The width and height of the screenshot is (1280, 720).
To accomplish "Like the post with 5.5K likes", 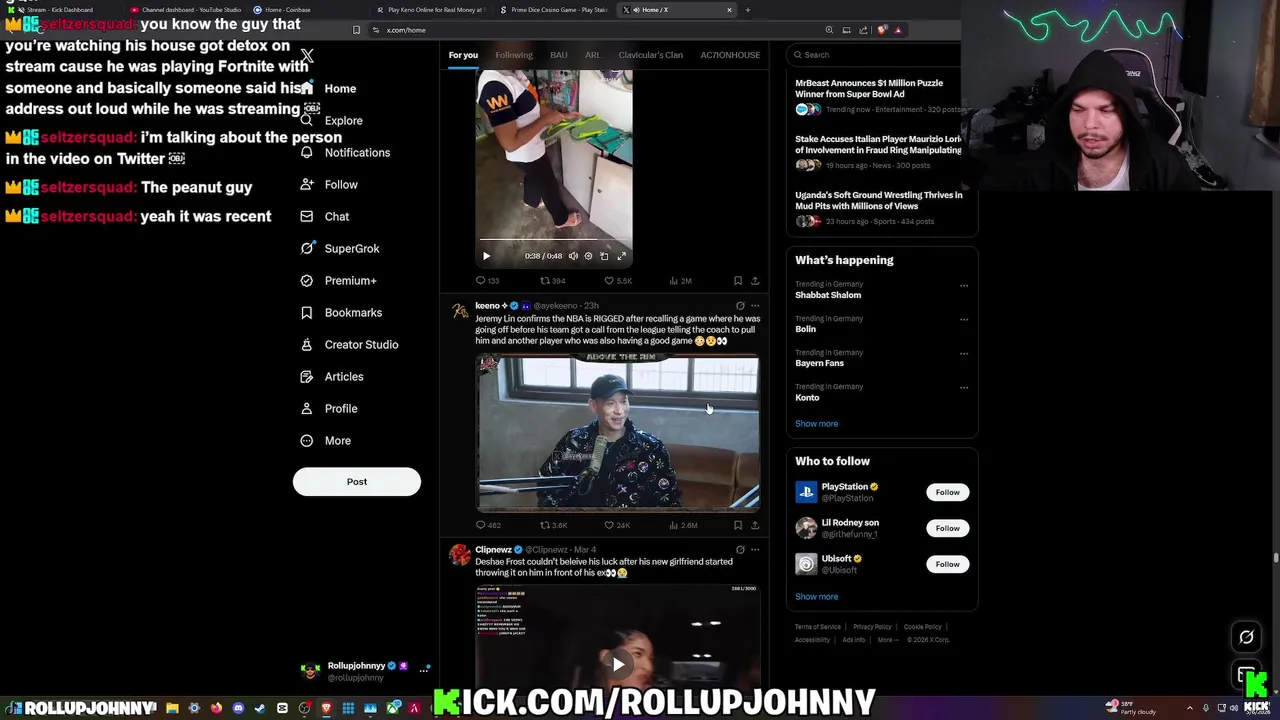I will [x=617, y=281].
